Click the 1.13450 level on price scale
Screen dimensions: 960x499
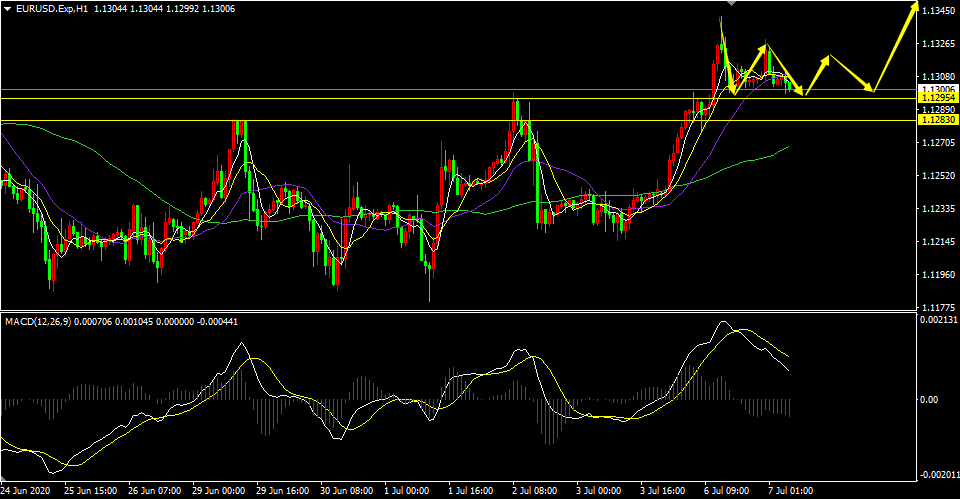939,10
